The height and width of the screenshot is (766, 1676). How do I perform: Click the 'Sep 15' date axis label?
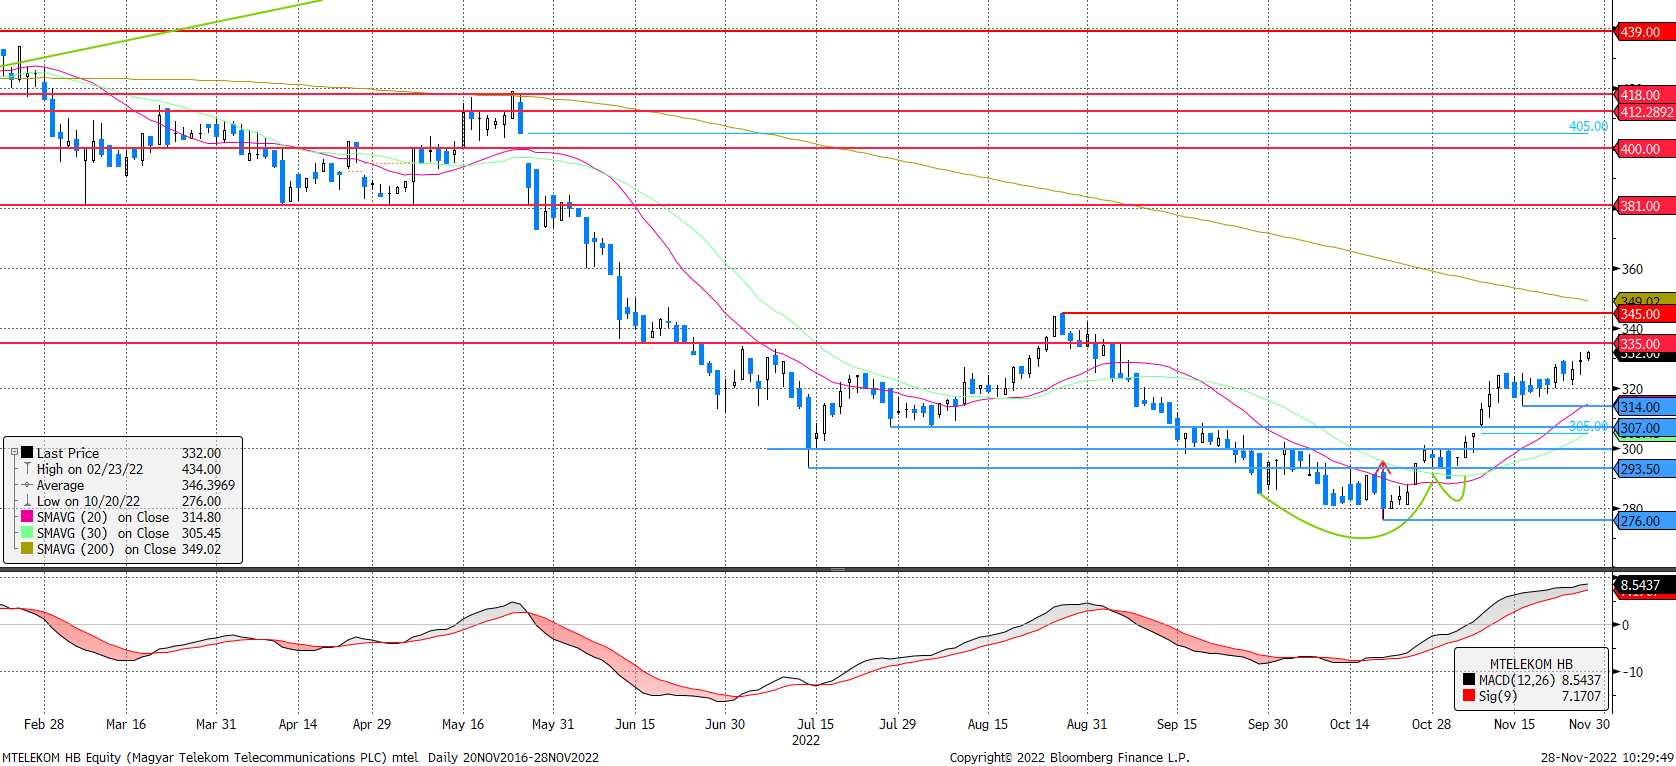1177,724
